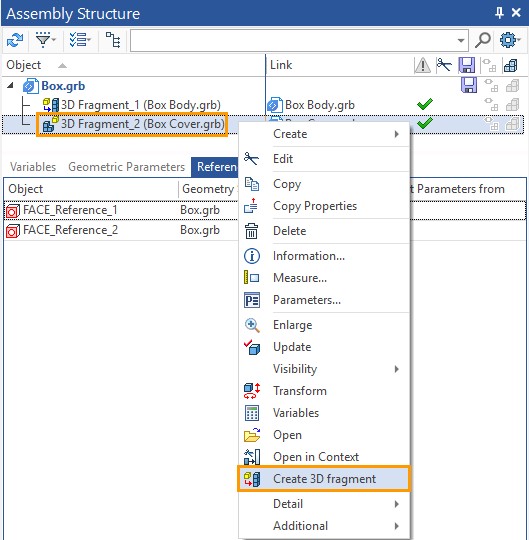
Task: Switch to the Variables tab
Action: click(33, 167)
